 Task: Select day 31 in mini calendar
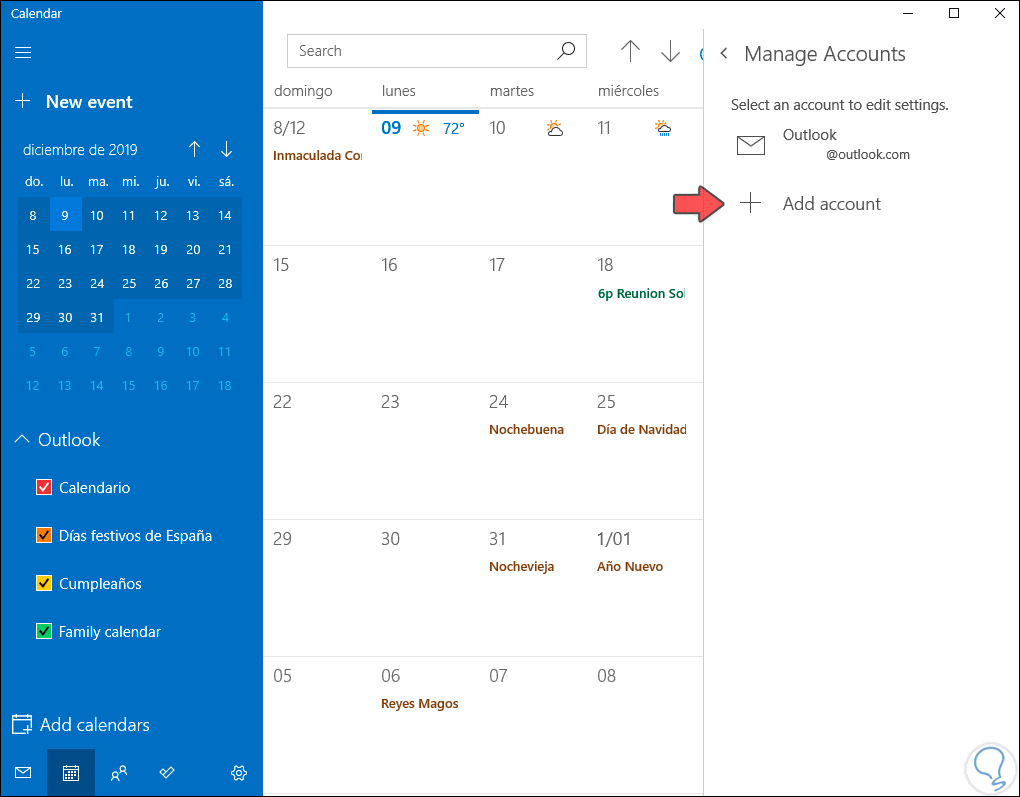pyautogui.click(x=97, y=317)
